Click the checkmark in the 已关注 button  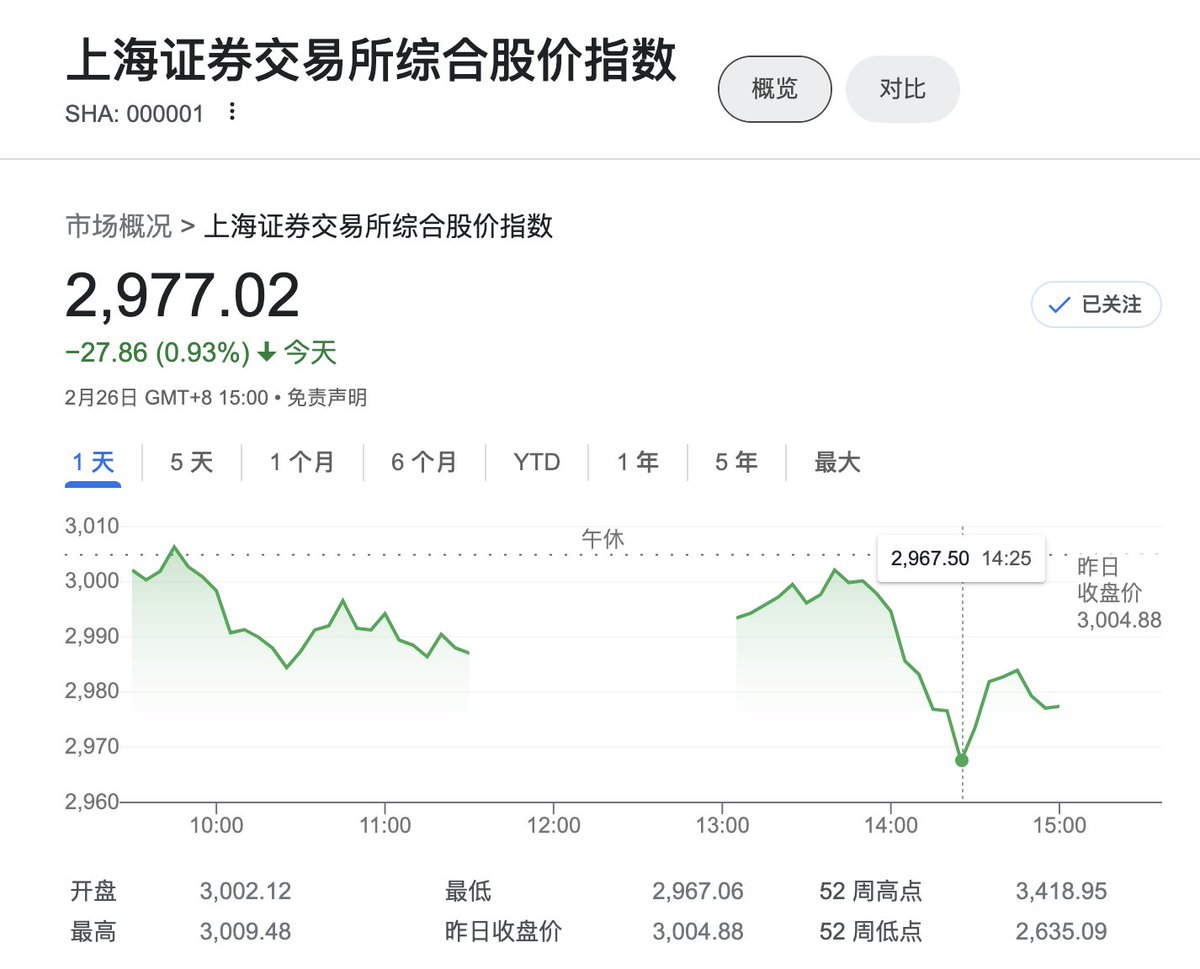1059,305
